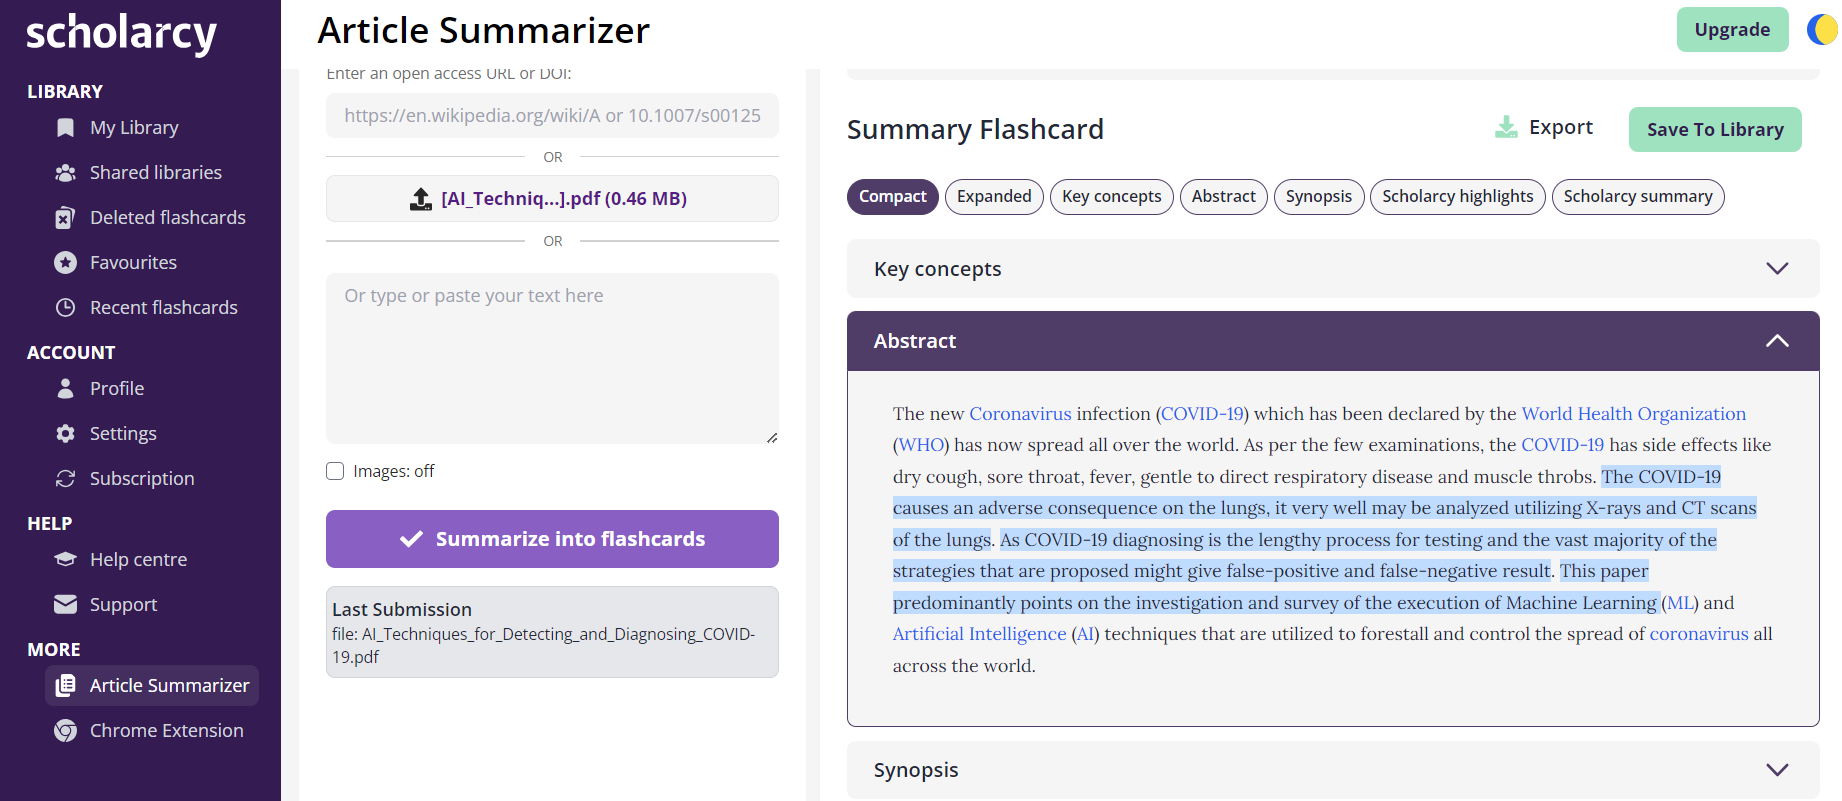This screenshot has width=1842, height=801.
Task: Open Subscription via the refresh icon
Action: coord(64,478)
